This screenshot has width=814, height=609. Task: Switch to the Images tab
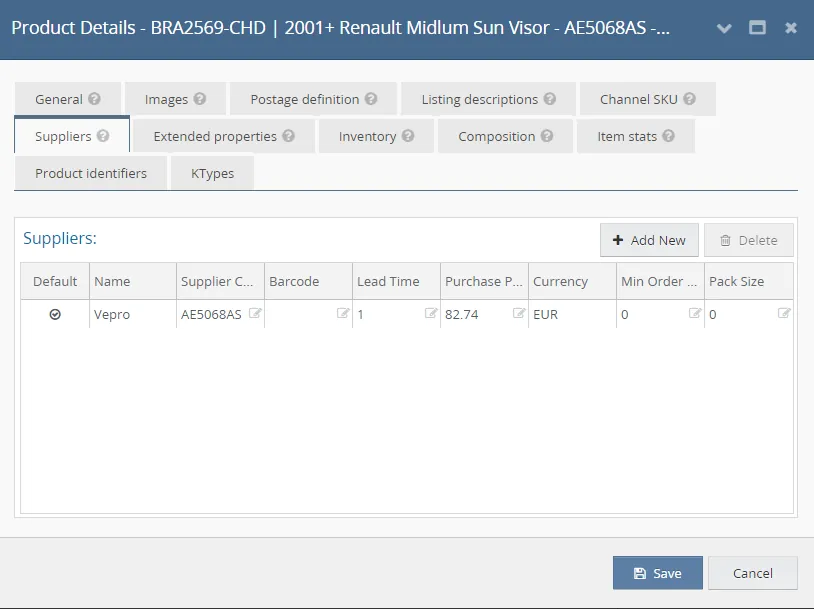pyautogui.click(x=175, y=99)
